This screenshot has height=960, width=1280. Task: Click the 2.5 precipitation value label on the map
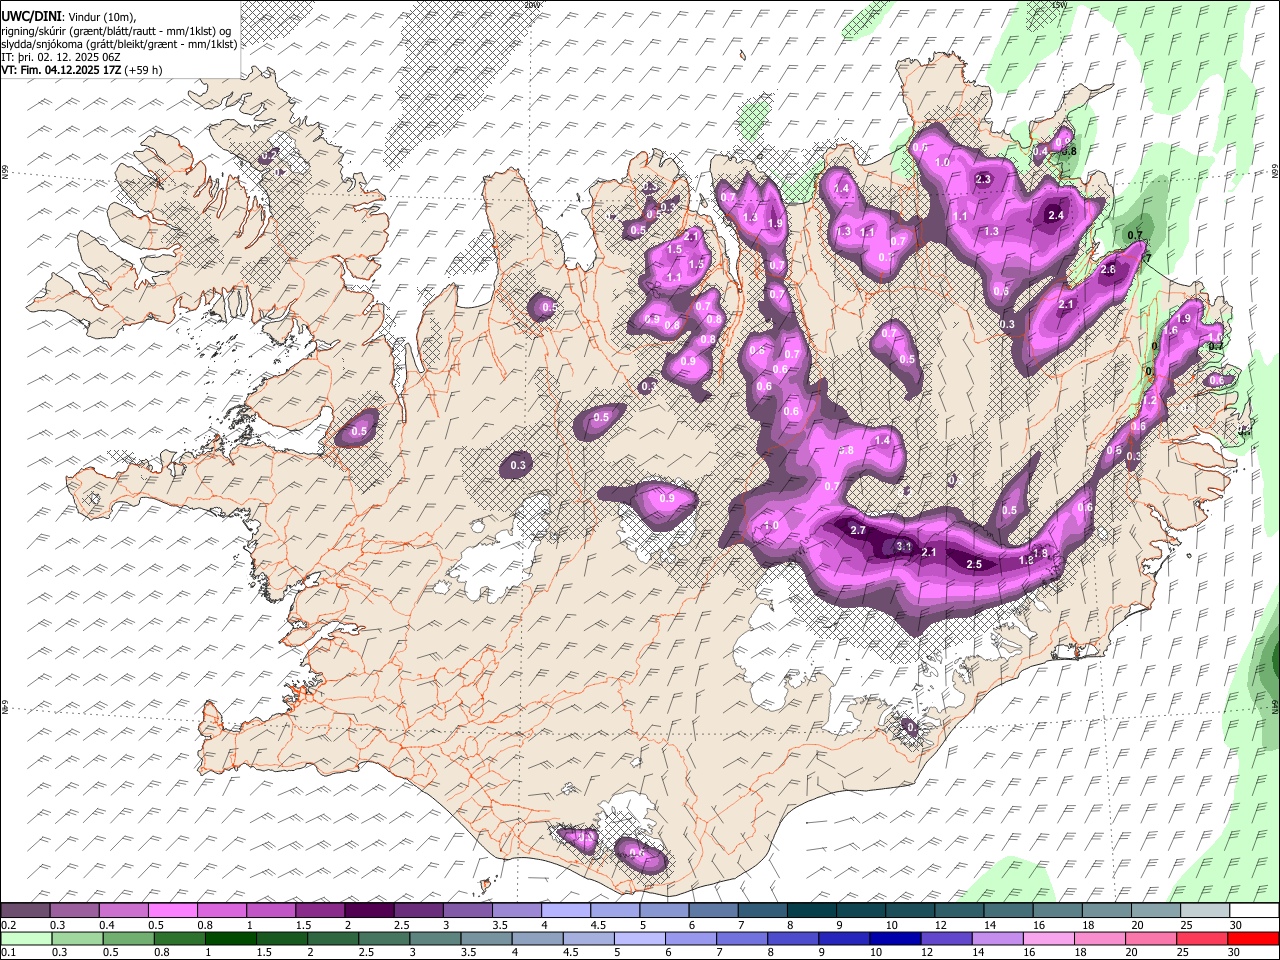[x=975, y=564]
